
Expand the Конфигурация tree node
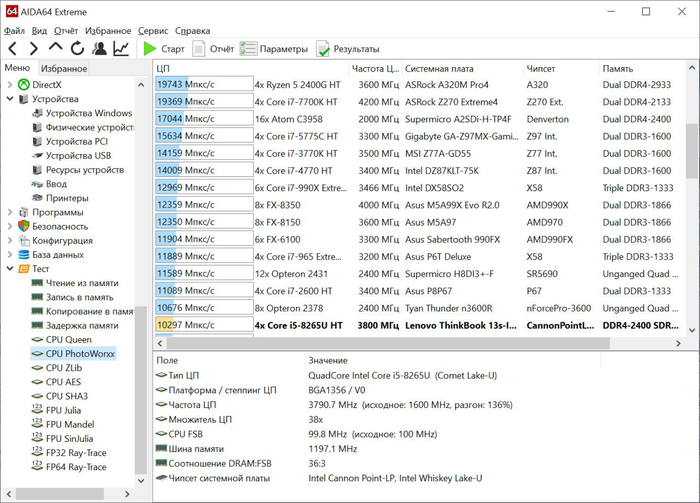(x=10, y=241)
